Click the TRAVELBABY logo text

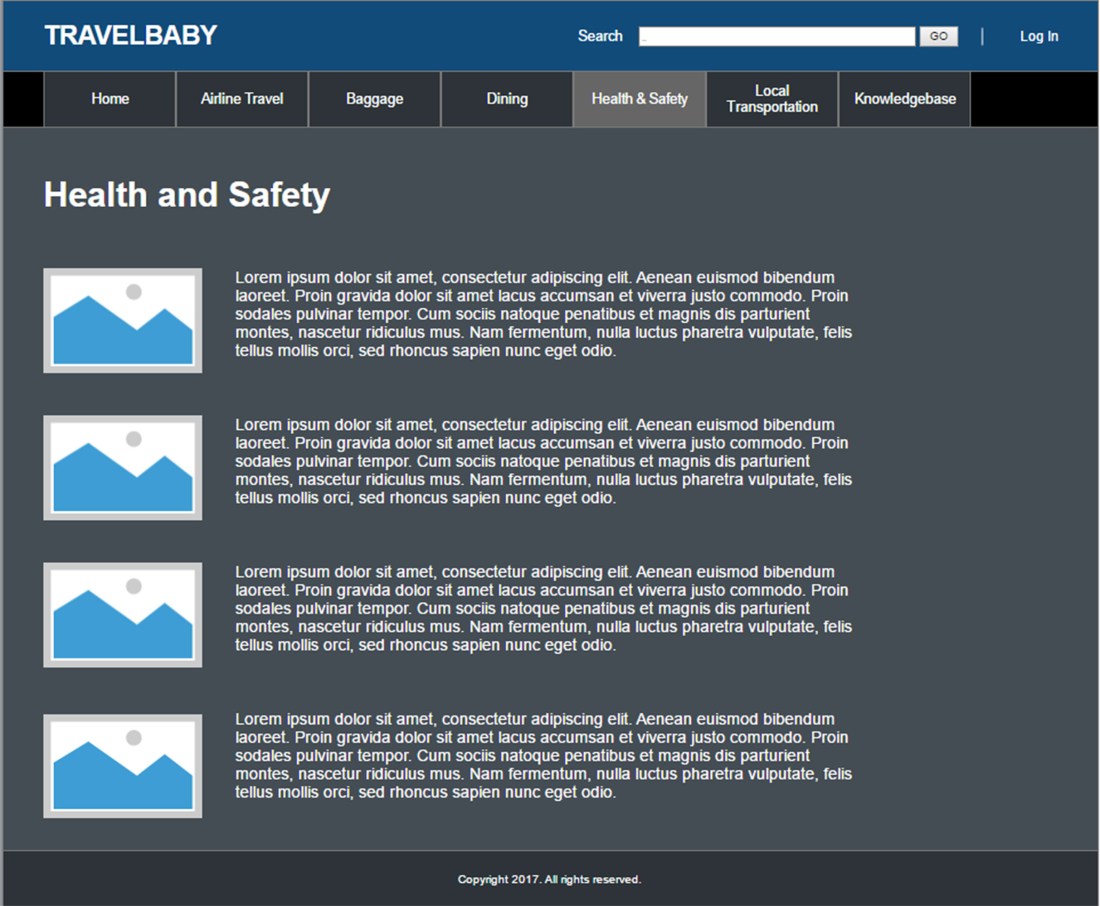click(x=130, y=34)
